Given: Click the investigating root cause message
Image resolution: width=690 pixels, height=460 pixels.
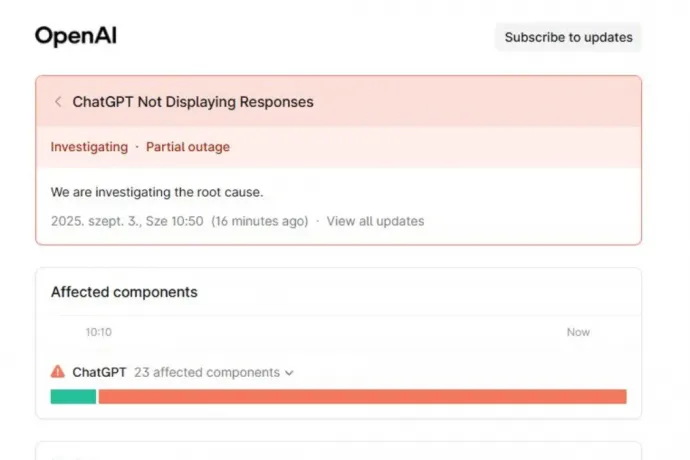Looking at the screenshot, I should [157, 191].
